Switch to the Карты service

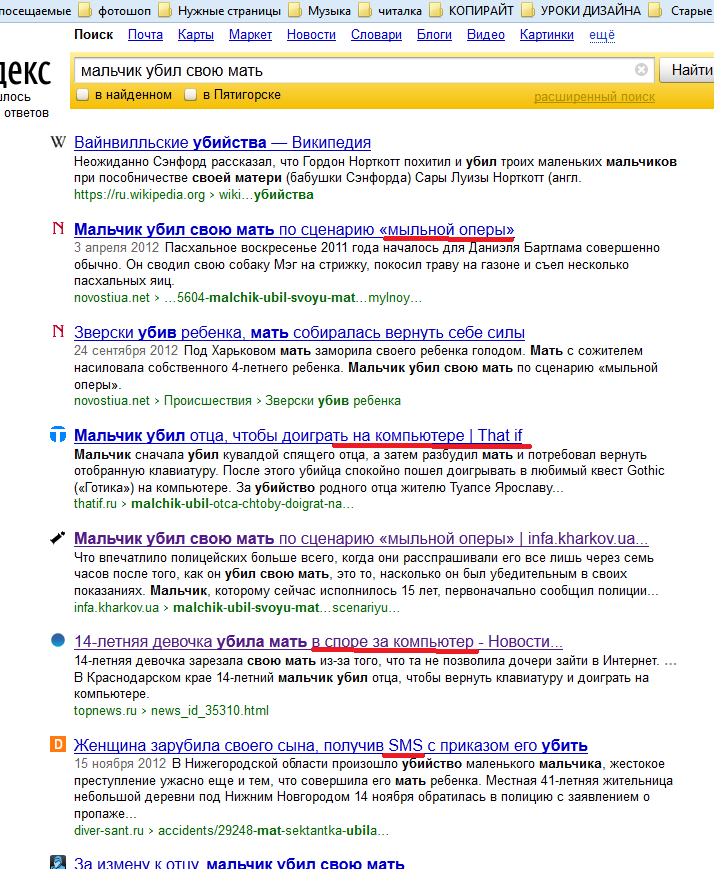196,34
